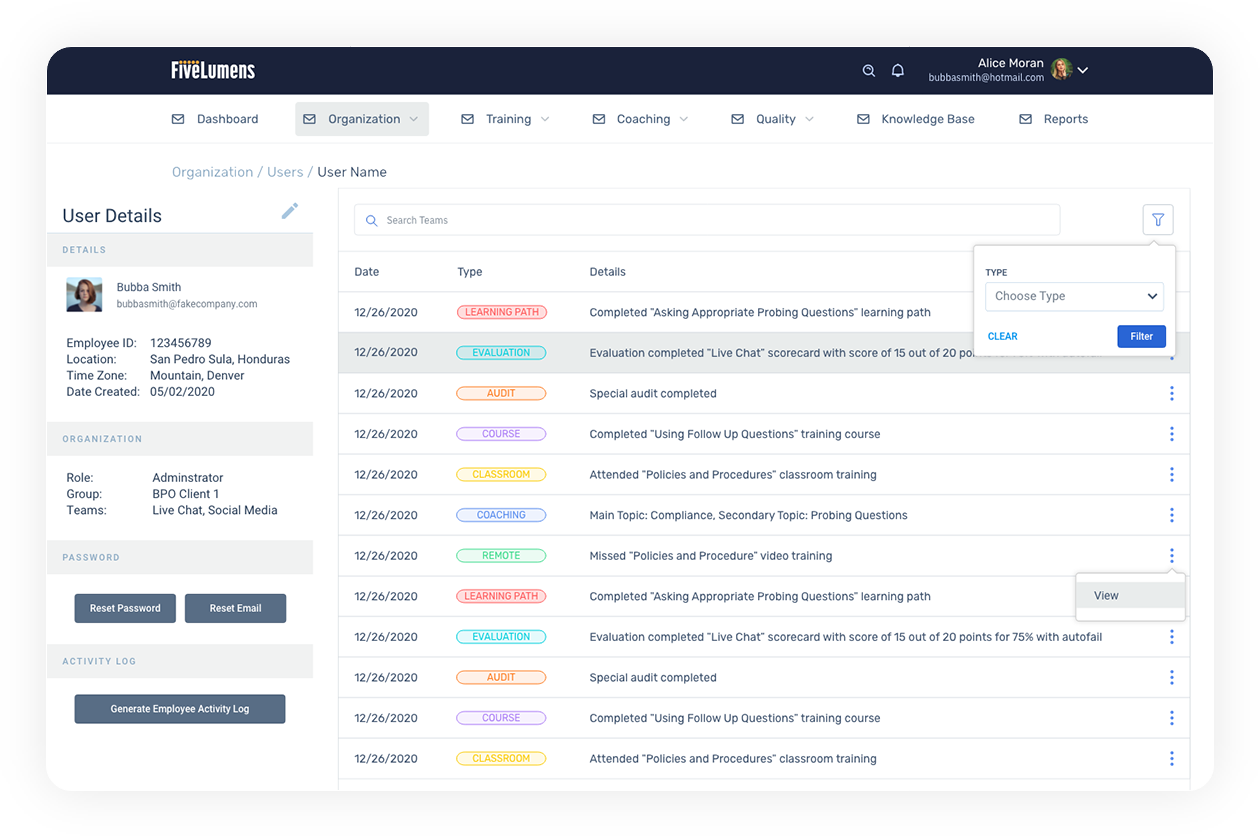Click the envelope icon beside Dashboard
The image size is (1260, 836).
click(x=178, y=119)
